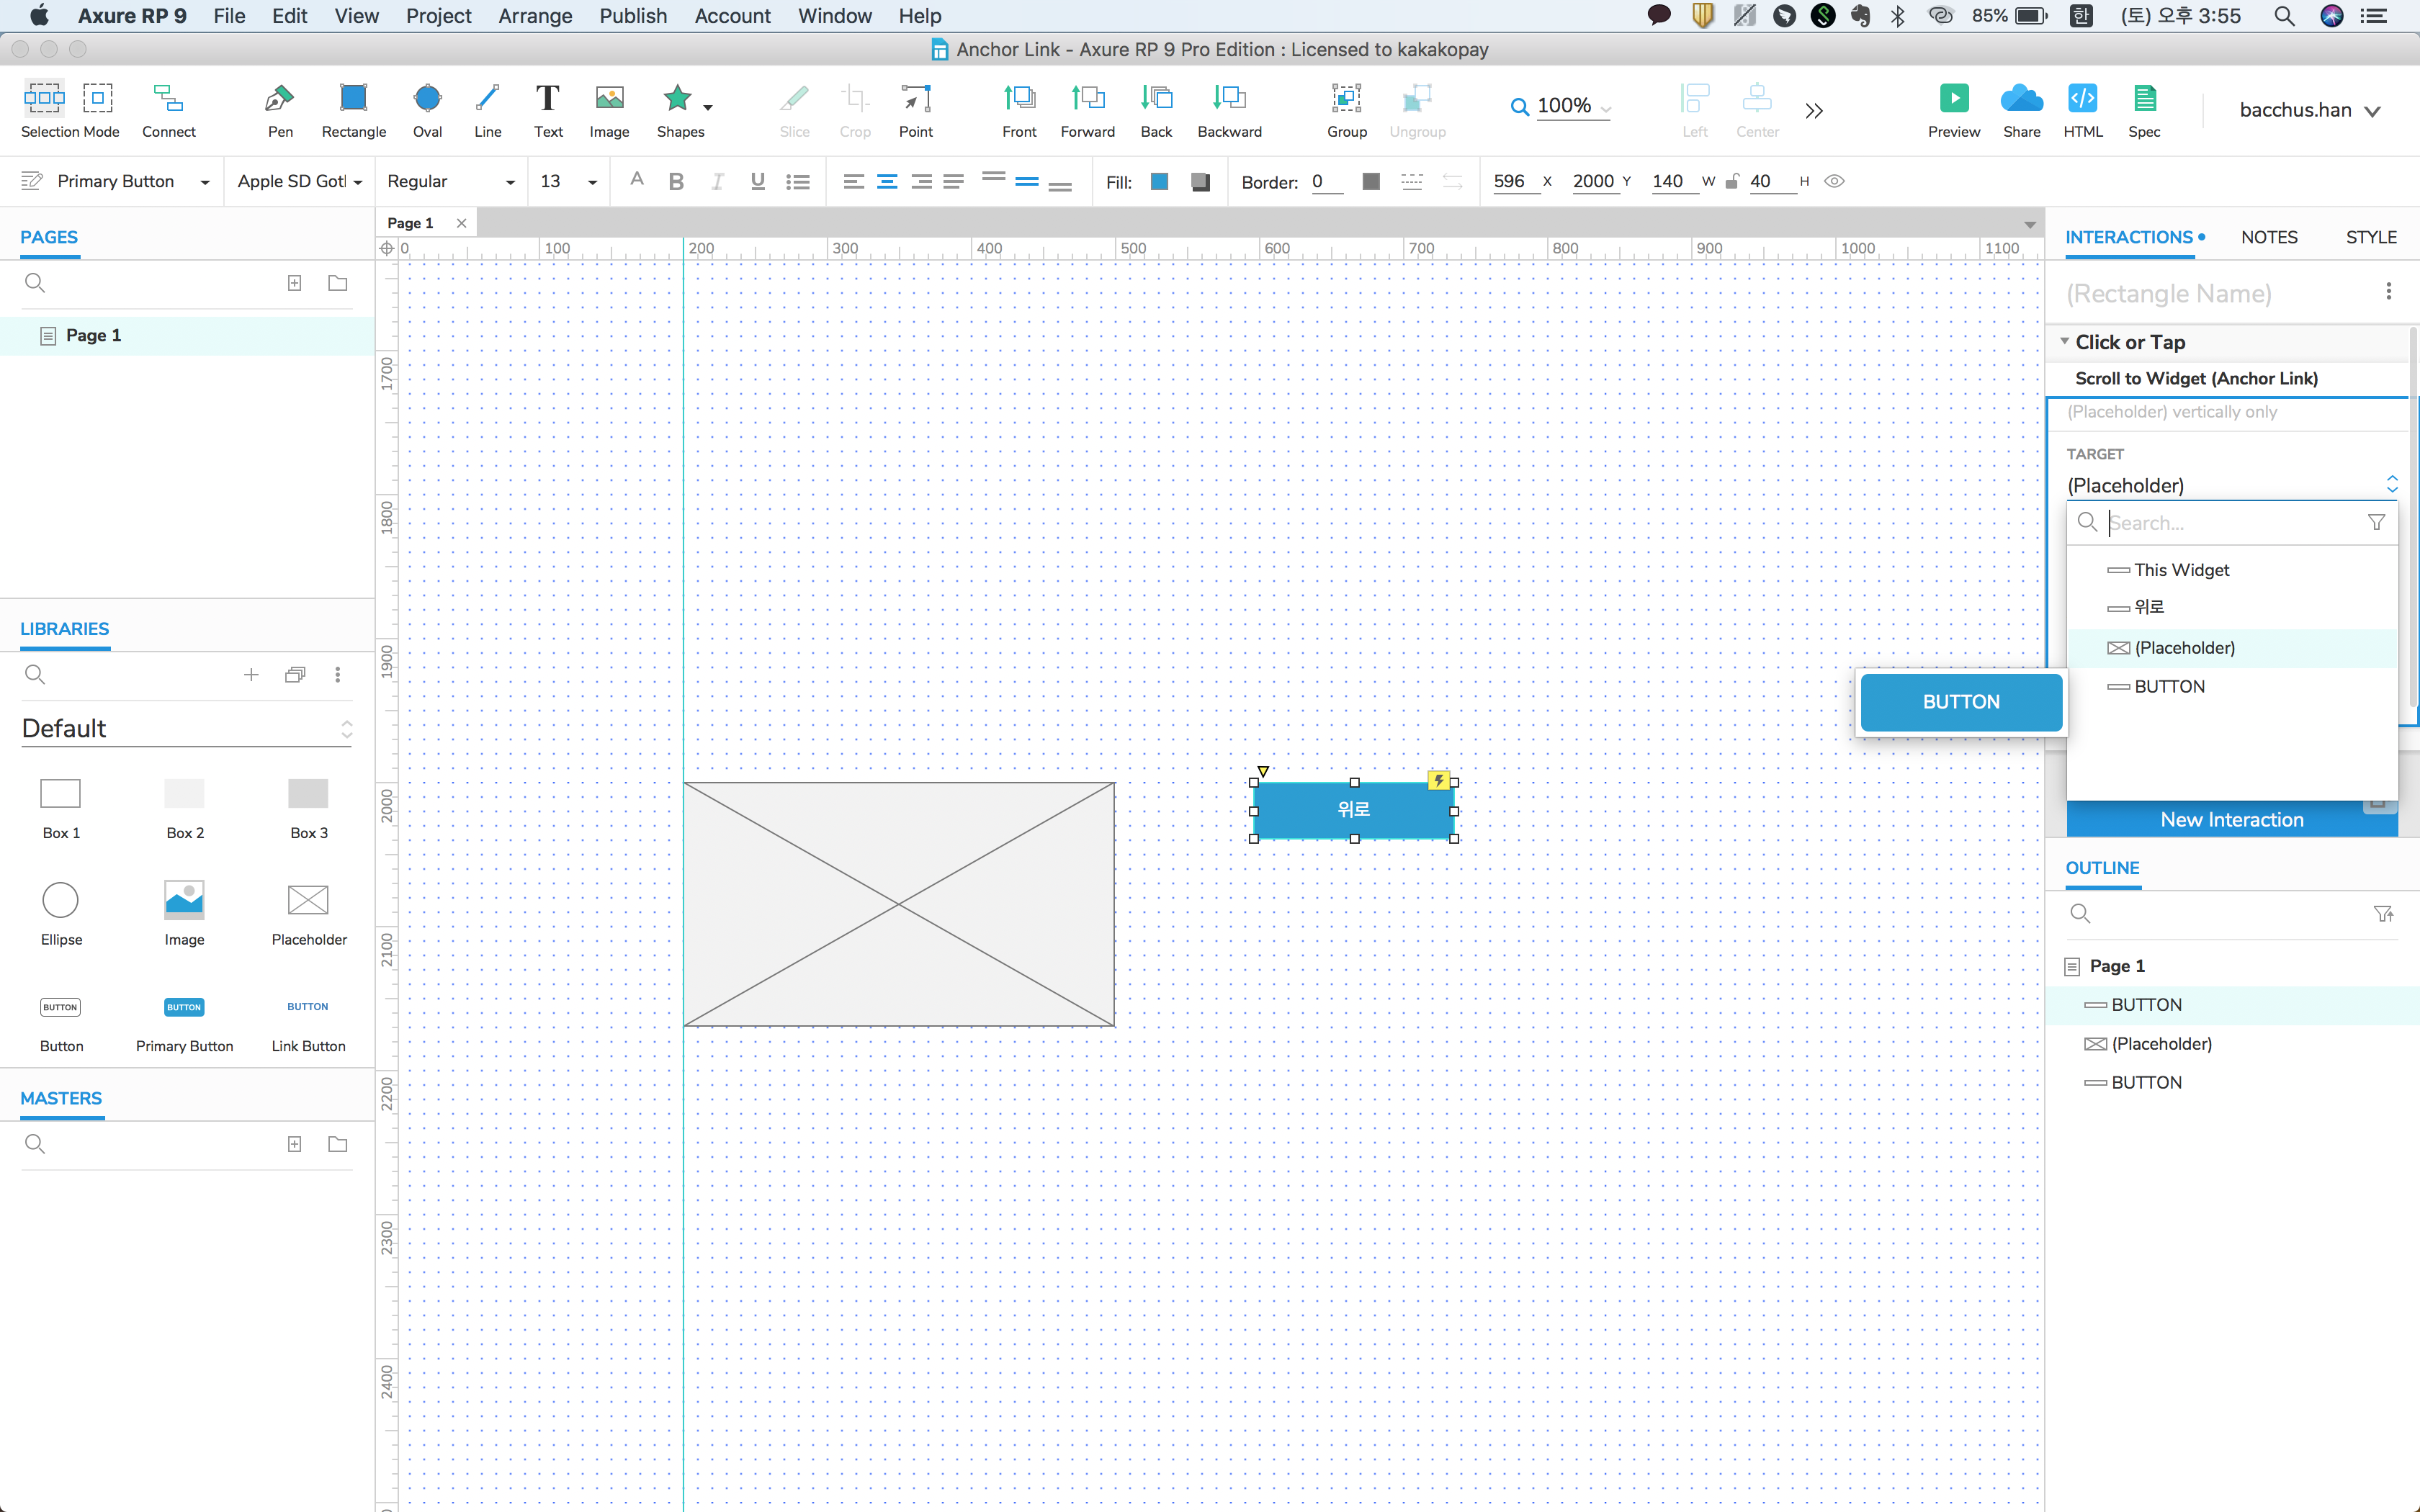Click the Preview play icon

coord(1953,98)
